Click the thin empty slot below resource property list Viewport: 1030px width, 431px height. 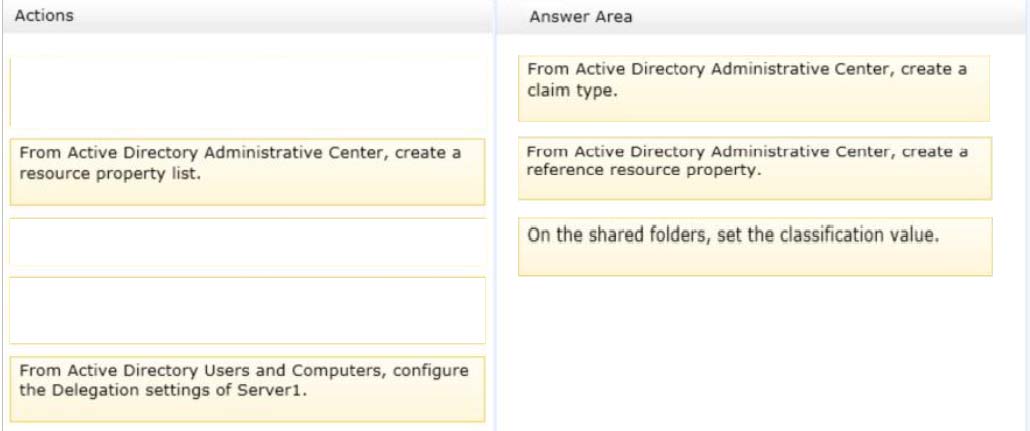(x=248, y=242)
